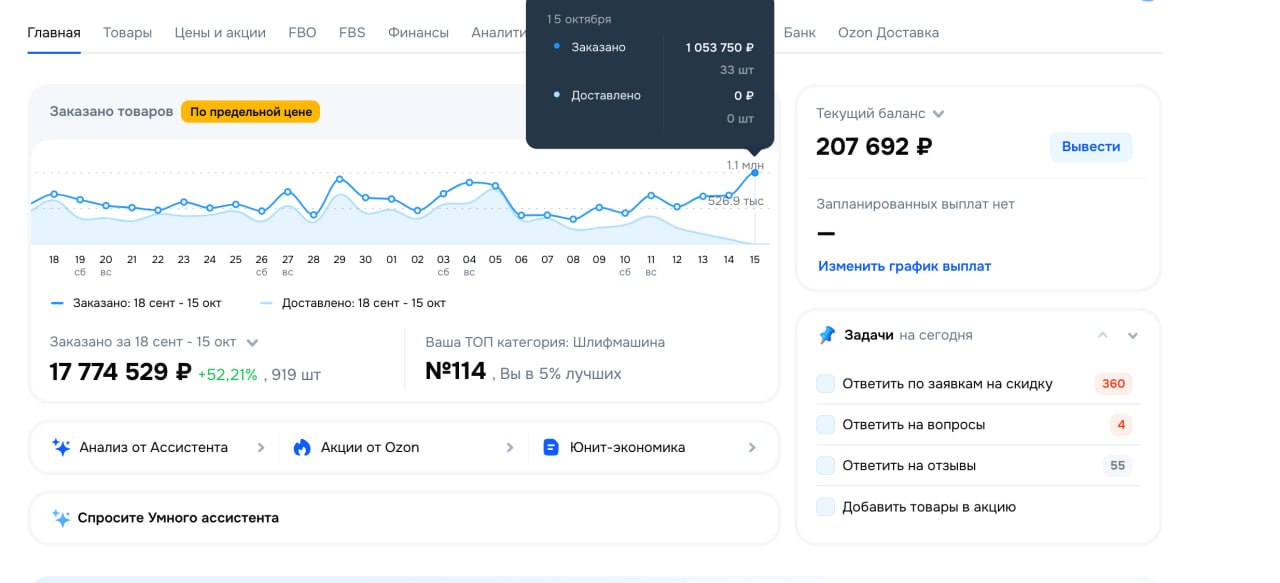Check Добавить товары в акцию task
The image size is (1280, 583).
(826, 507)
